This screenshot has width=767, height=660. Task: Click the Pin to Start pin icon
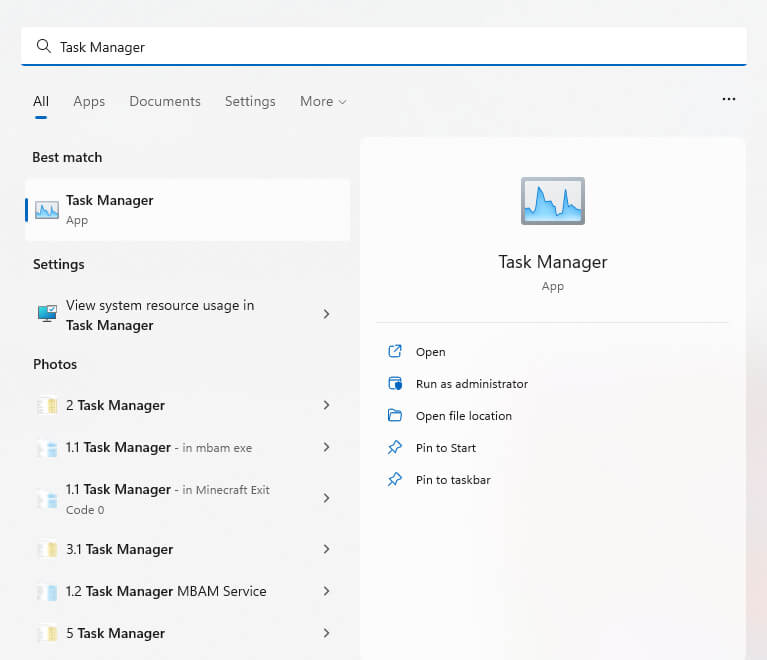(395, 448)
